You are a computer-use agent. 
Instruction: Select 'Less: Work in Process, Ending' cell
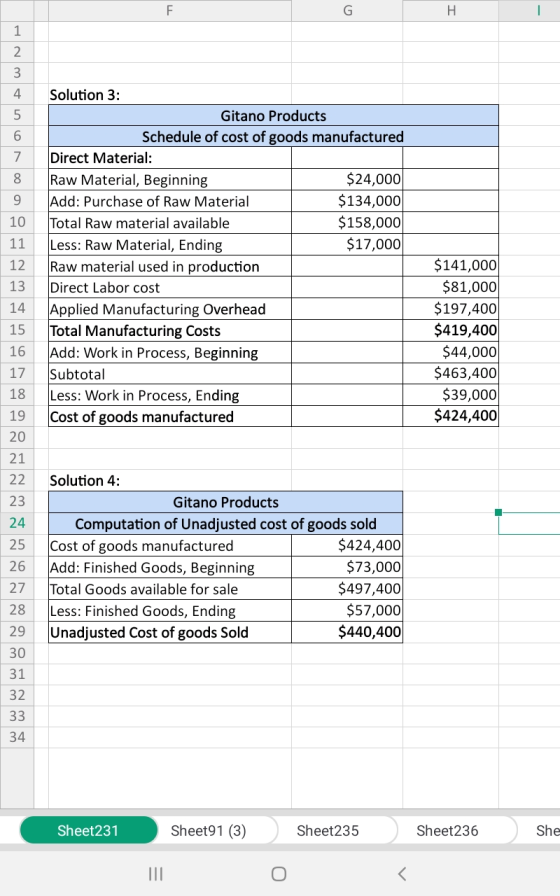click(170, 395)
